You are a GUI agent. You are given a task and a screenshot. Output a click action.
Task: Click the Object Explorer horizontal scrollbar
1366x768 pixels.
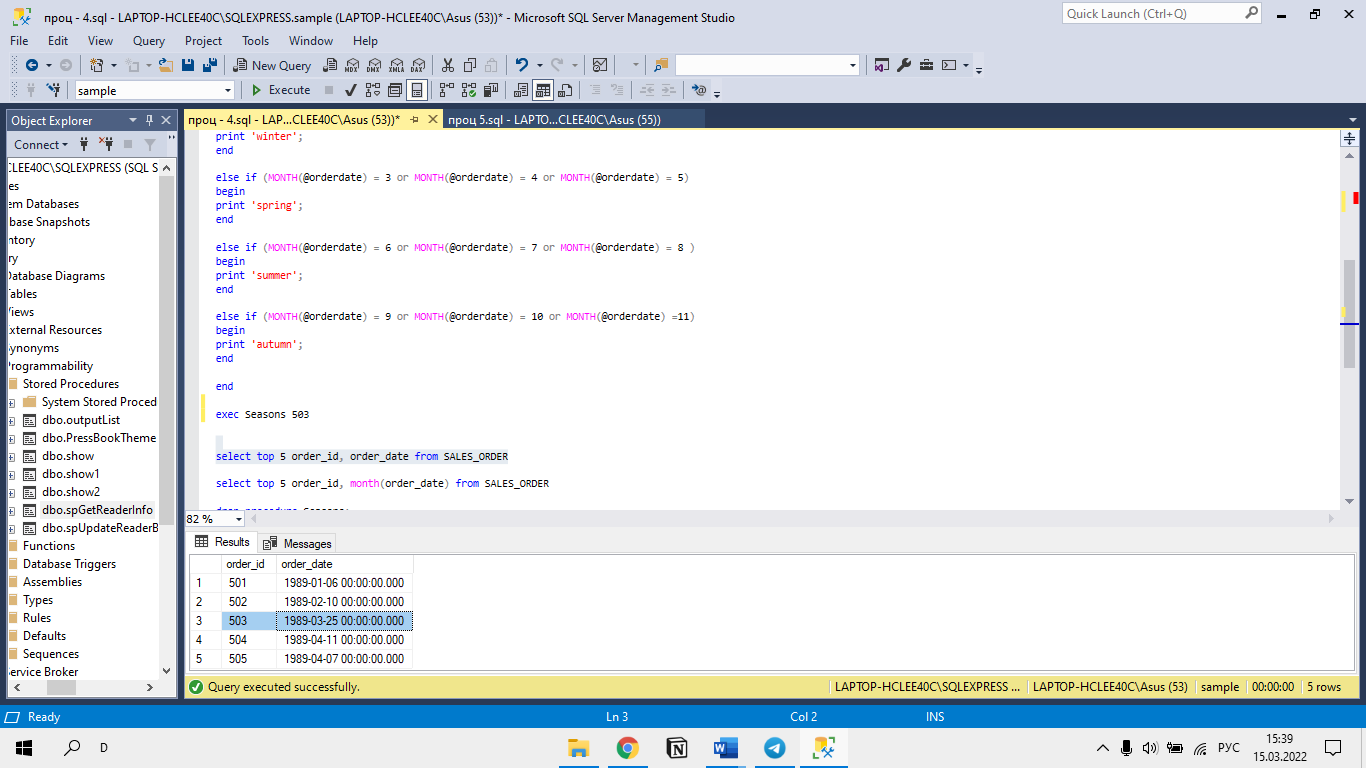[x=84, y=687]
